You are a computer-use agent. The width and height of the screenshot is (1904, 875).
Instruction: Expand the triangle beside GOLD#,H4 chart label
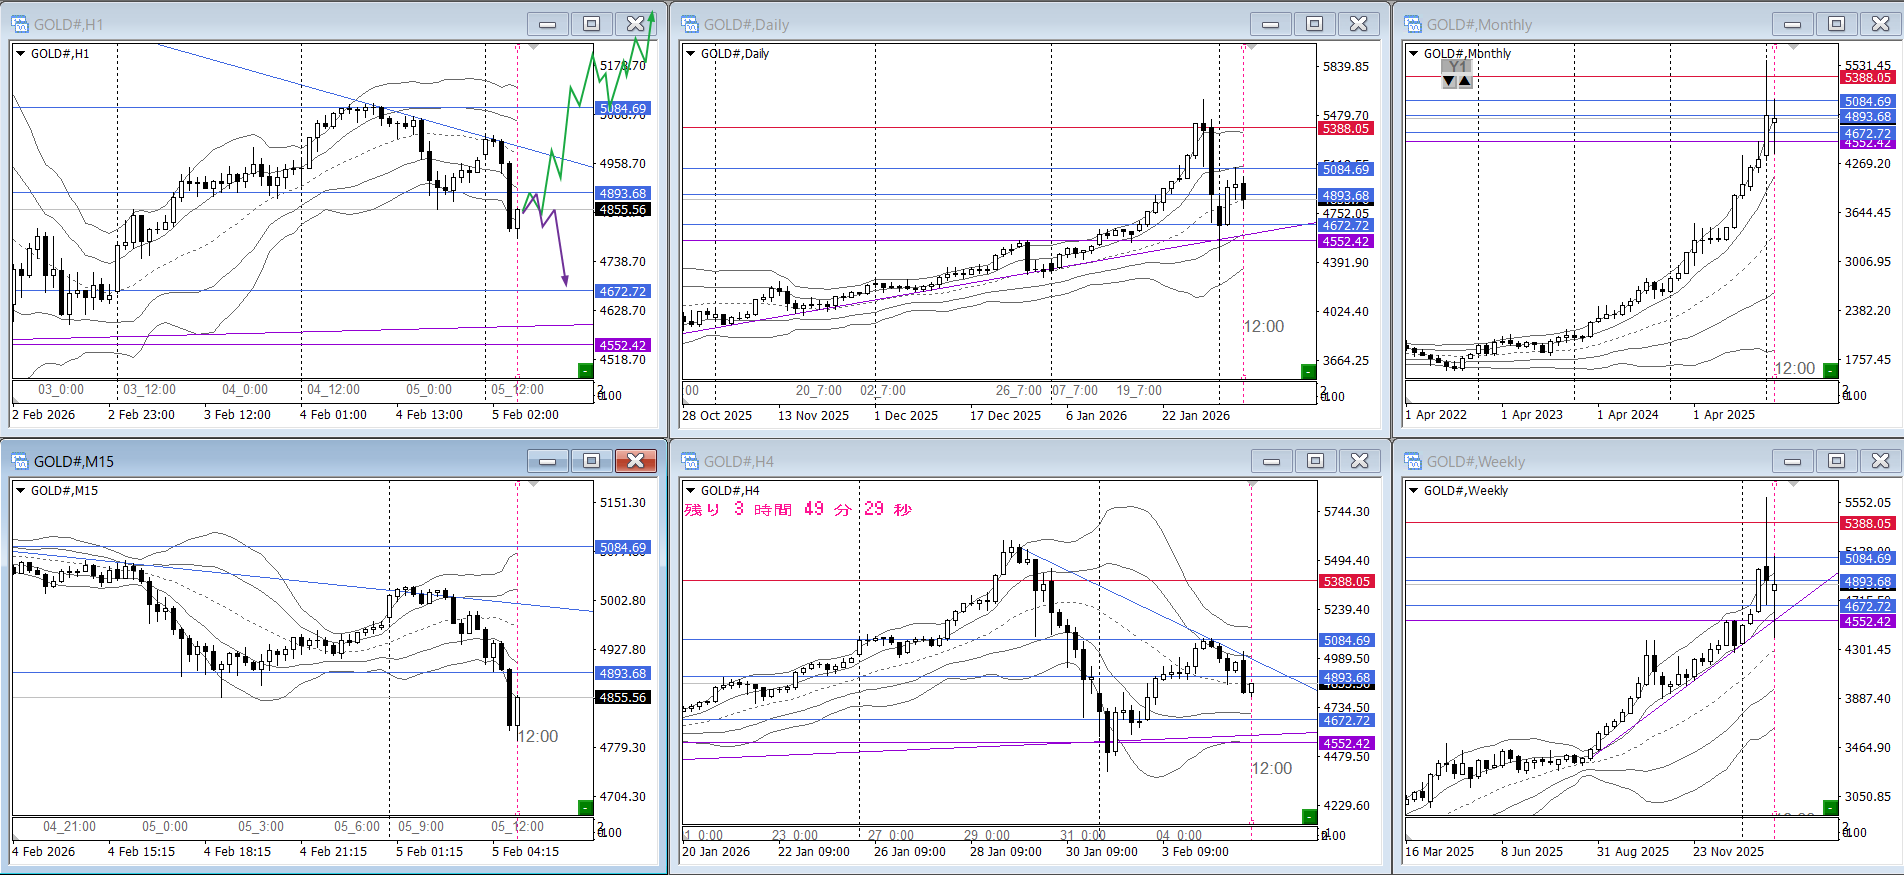coord(690,491)
